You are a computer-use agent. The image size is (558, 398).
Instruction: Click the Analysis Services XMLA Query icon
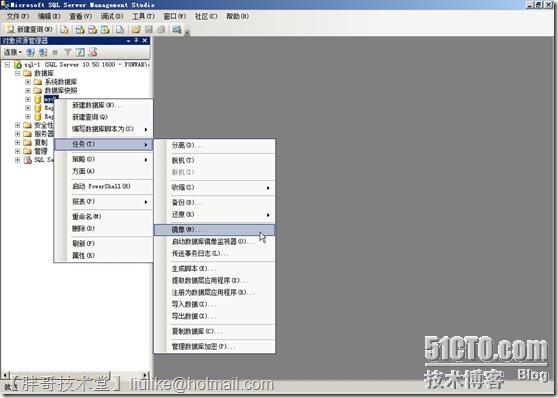tap(105, 30)
